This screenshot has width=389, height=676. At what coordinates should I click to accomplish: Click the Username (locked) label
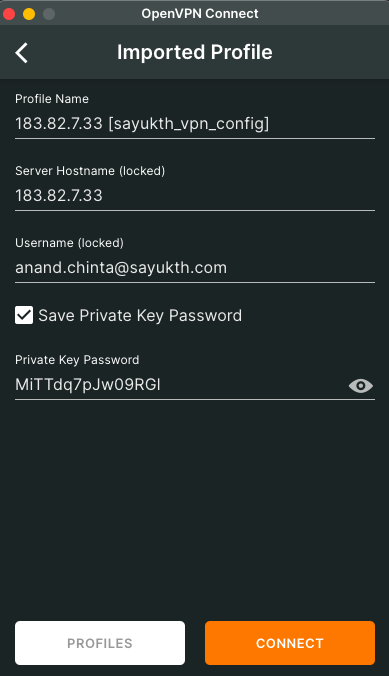(x=69, y=243)
